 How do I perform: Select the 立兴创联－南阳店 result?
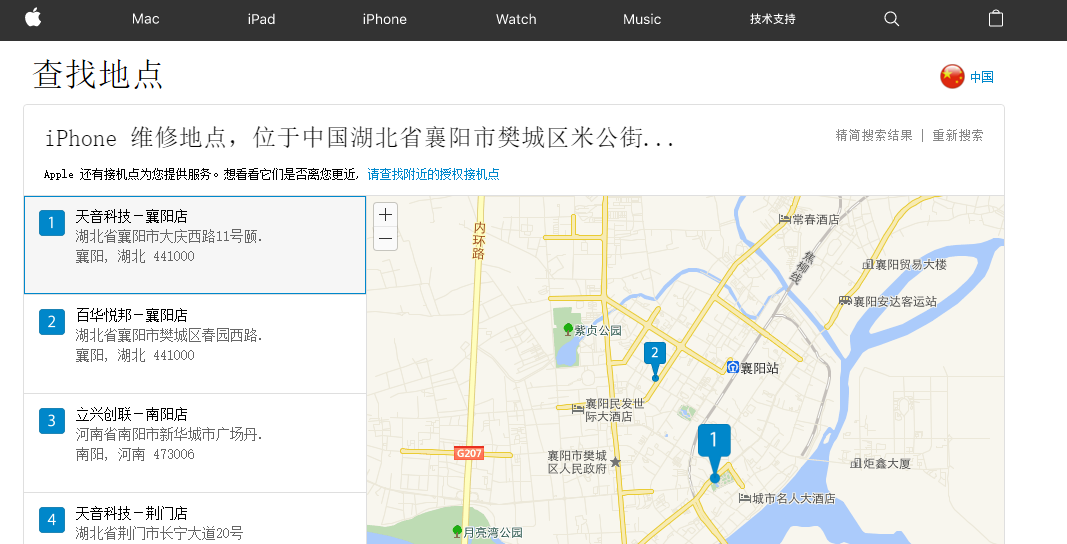pos(195,443)
